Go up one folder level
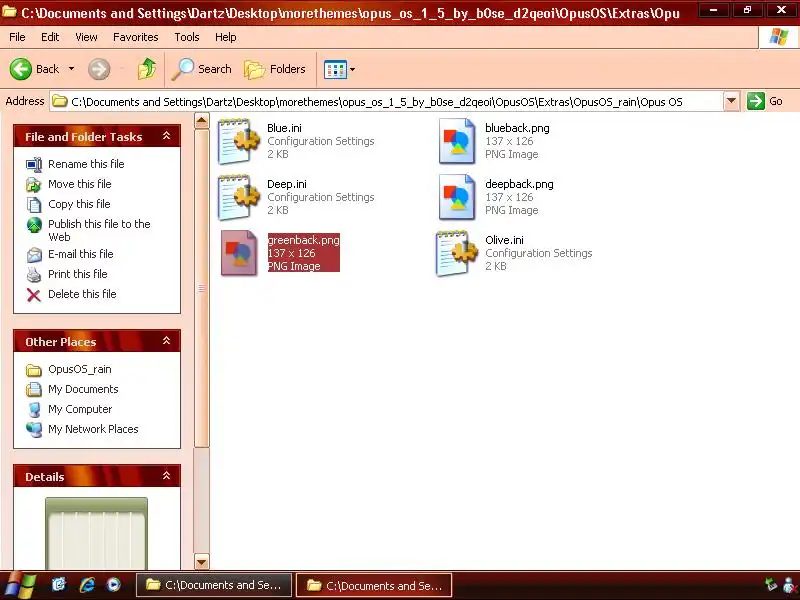Screen dimensions: 800x600 click(x=147, y=69)
